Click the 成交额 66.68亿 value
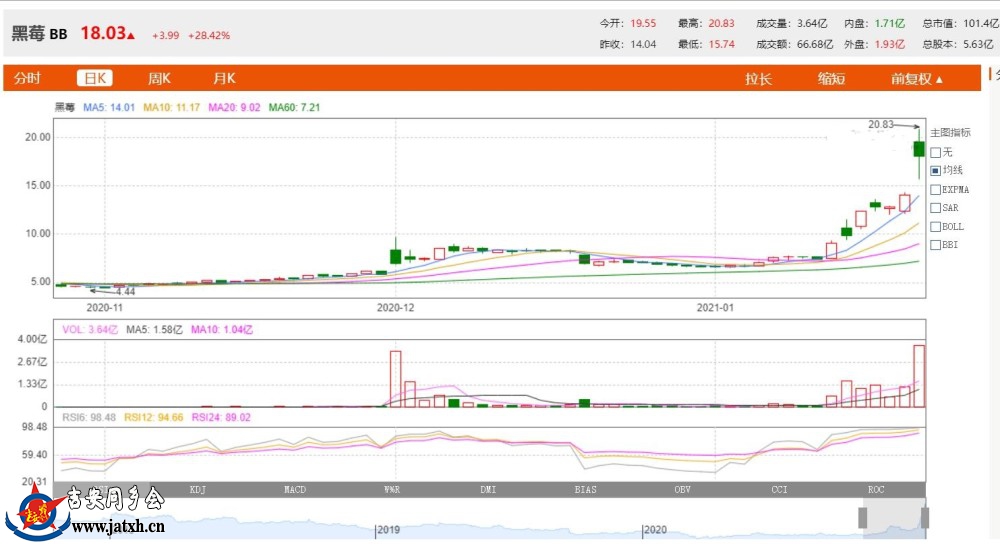This screenshot has width=1000, height=548. 815,45
